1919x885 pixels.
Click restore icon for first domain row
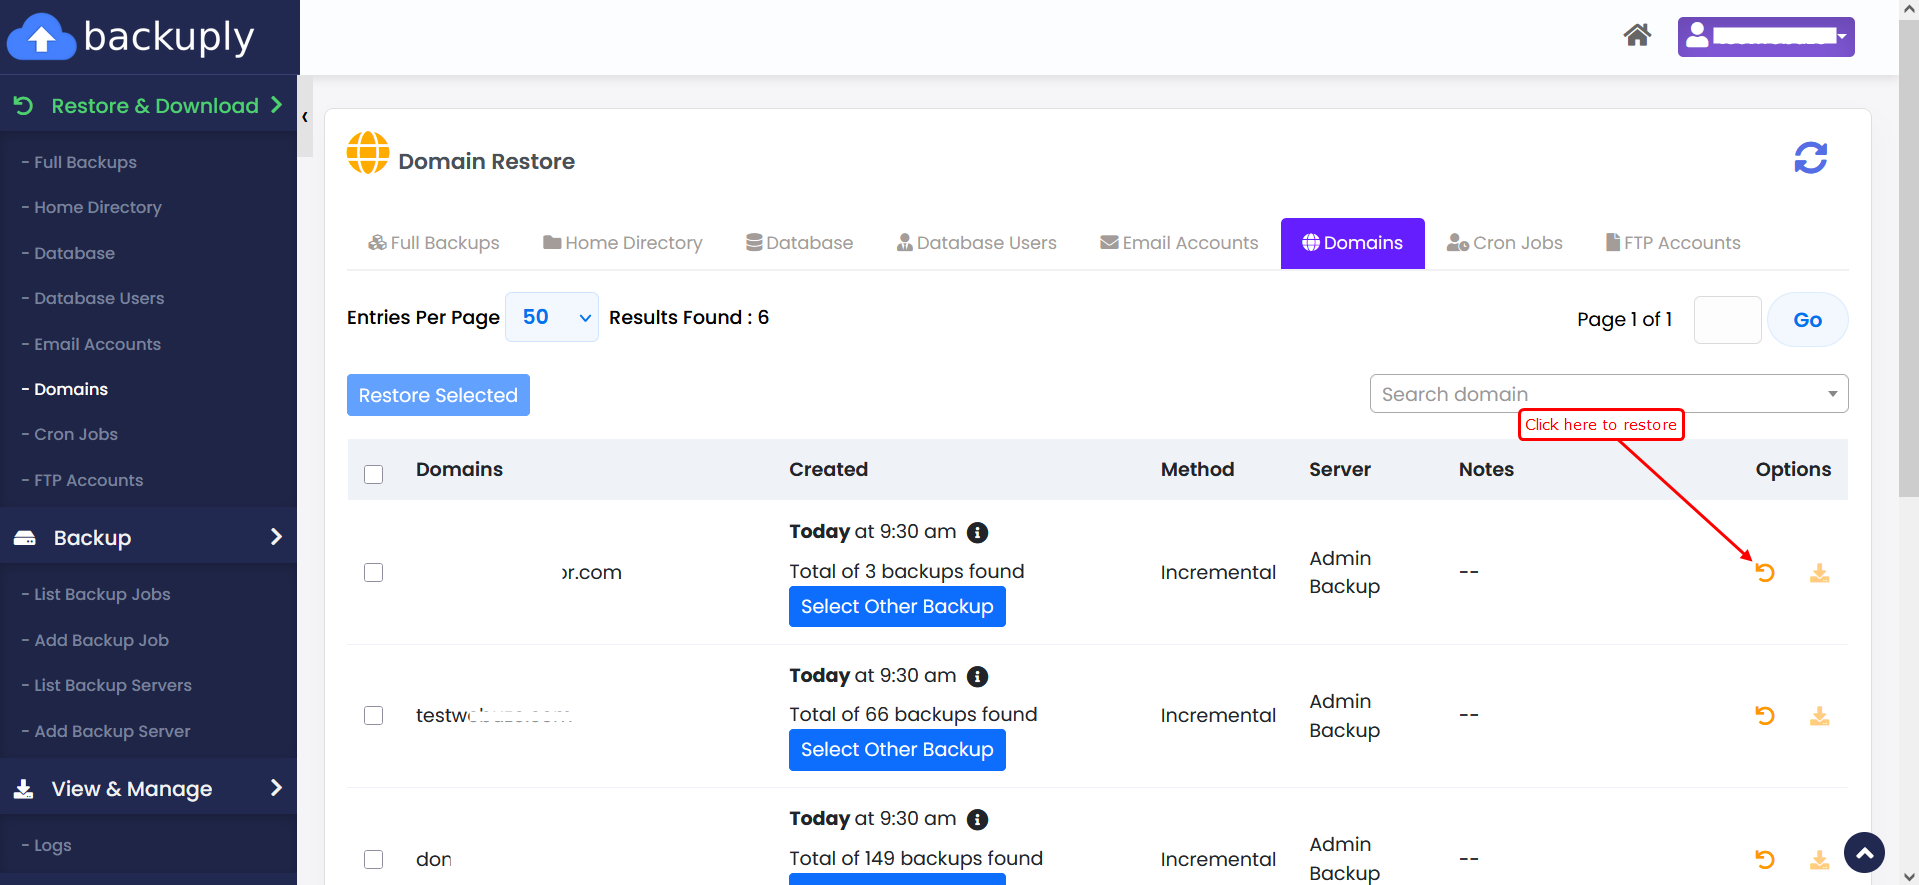coord(1765,573)
